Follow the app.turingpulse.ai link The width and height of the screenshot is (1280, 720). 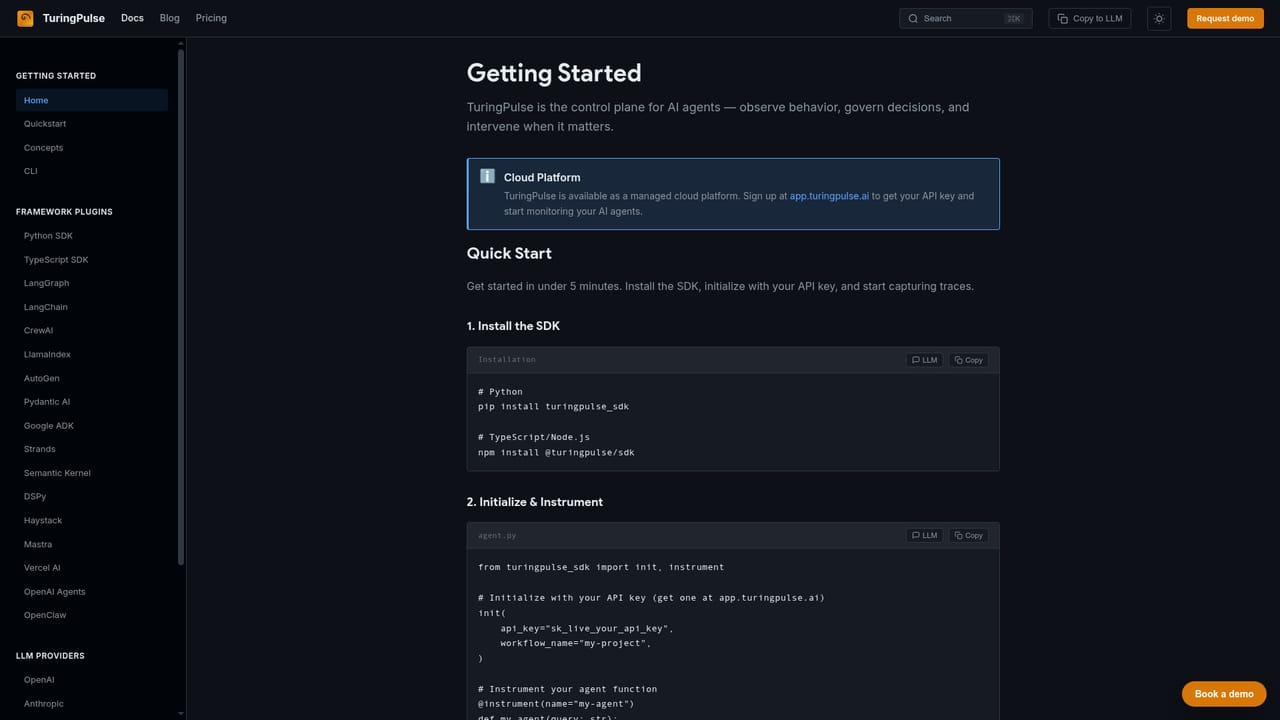click(829, 196)
